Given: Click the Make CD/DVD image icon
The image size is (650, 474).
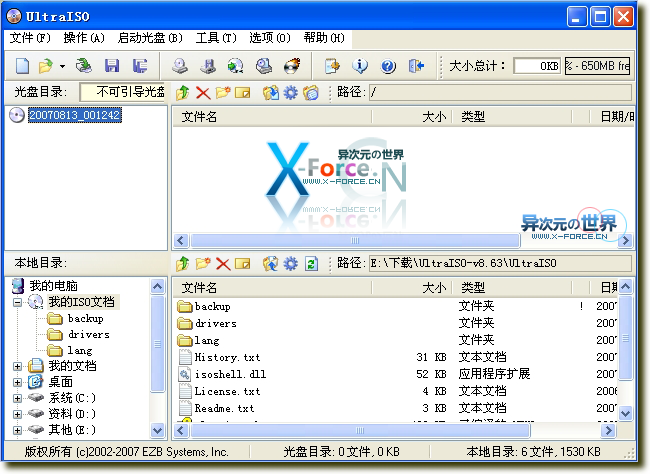Looking at the screenshot, I should (180, 66).
